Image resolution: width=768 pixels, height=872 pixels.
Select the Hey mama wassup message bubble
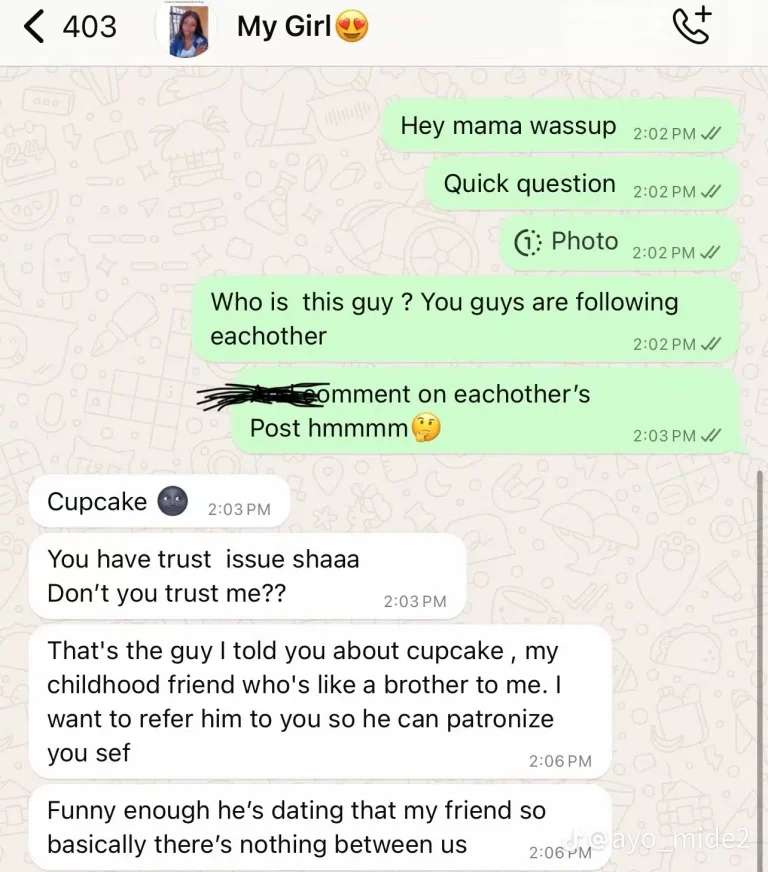[x=560, y=126]
